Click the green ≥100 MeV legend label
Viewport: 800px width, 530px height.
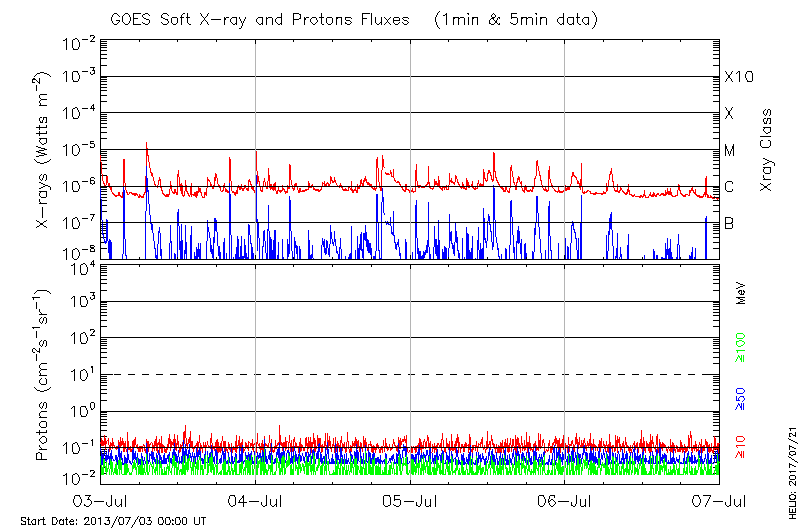(x=741, y=349)
